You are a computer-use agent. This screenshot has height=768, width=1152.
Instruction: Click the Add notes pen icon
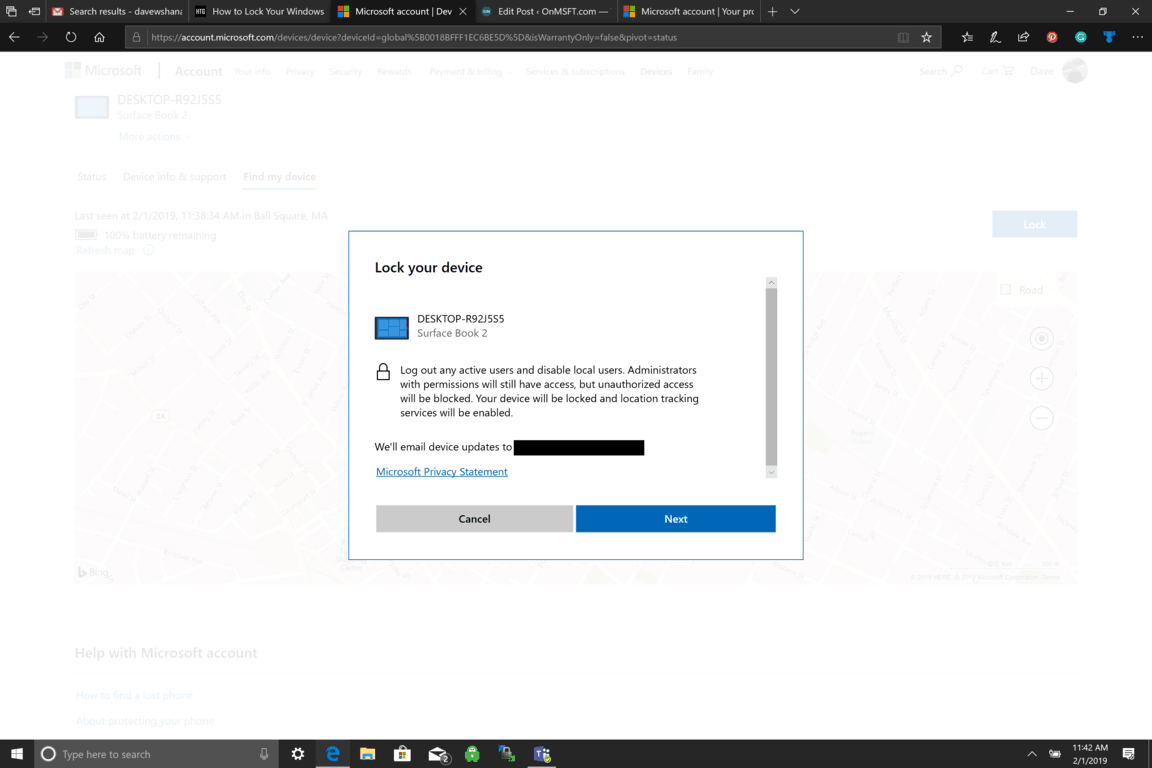tap(995, 37)
